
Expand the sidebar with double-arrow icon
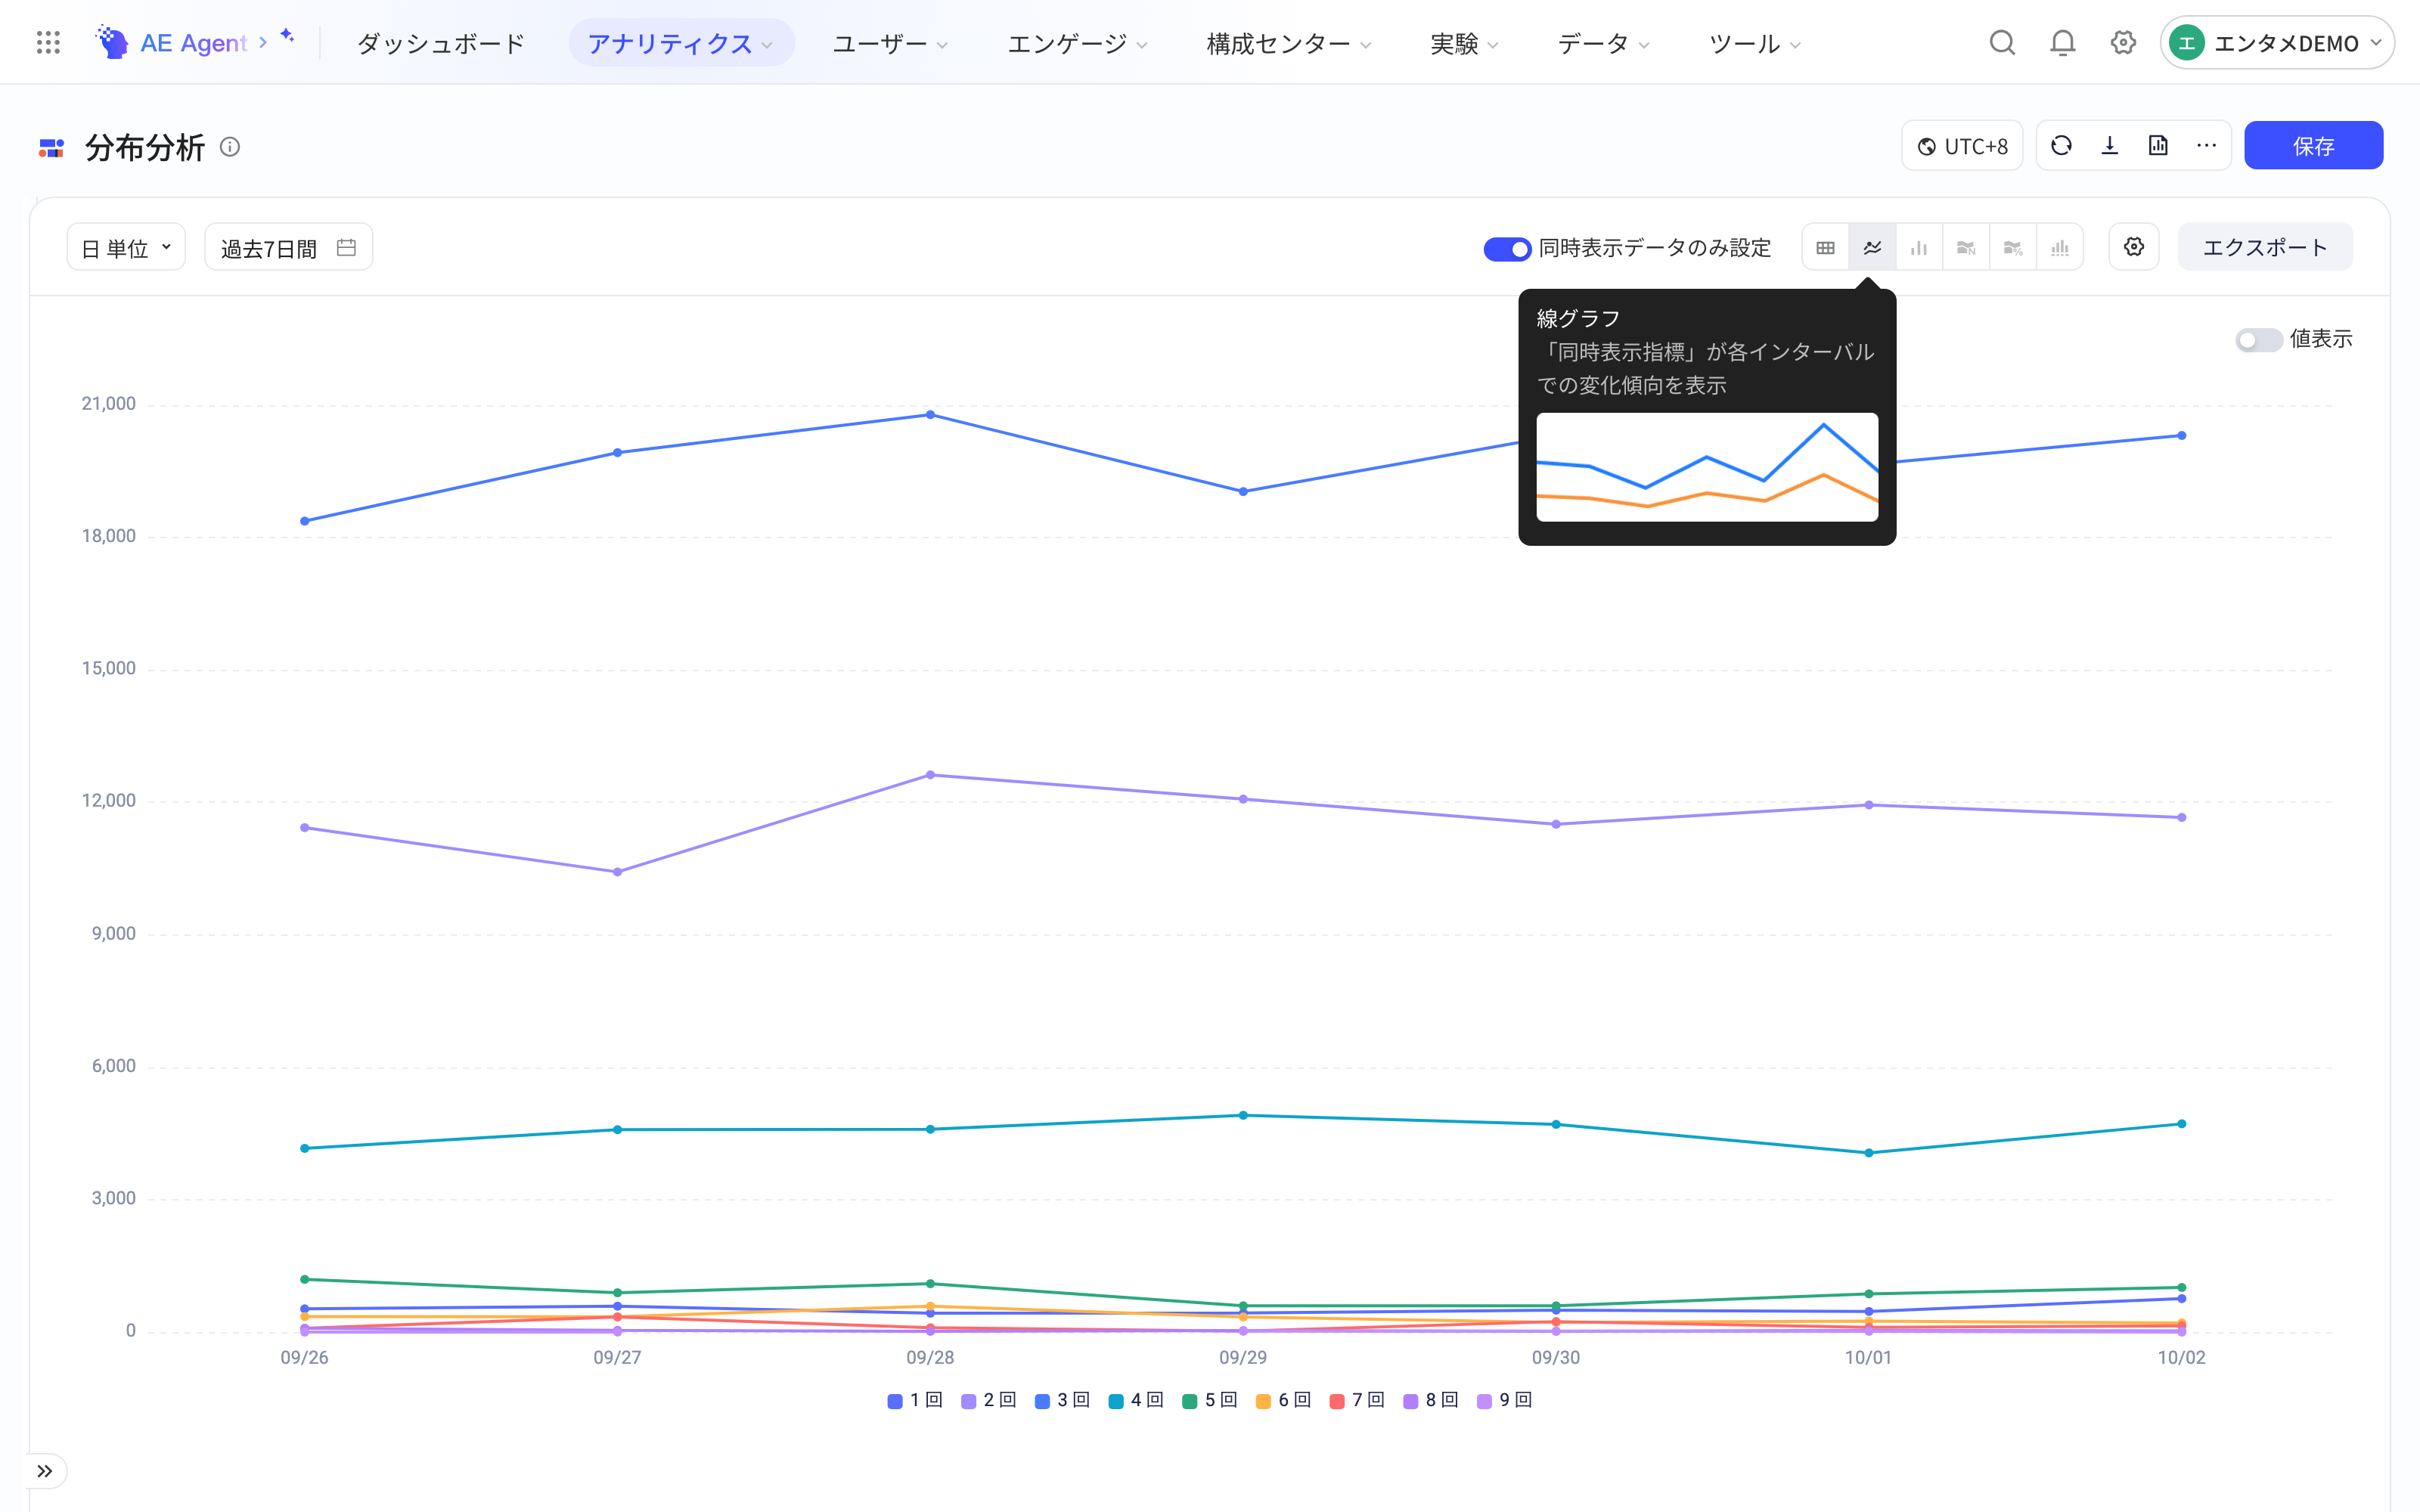(45, 1471)
